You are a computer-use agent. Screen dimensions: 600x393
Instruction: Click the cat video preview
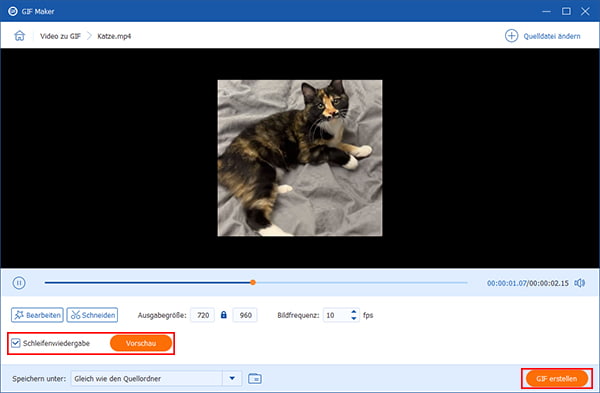point(300,158)
